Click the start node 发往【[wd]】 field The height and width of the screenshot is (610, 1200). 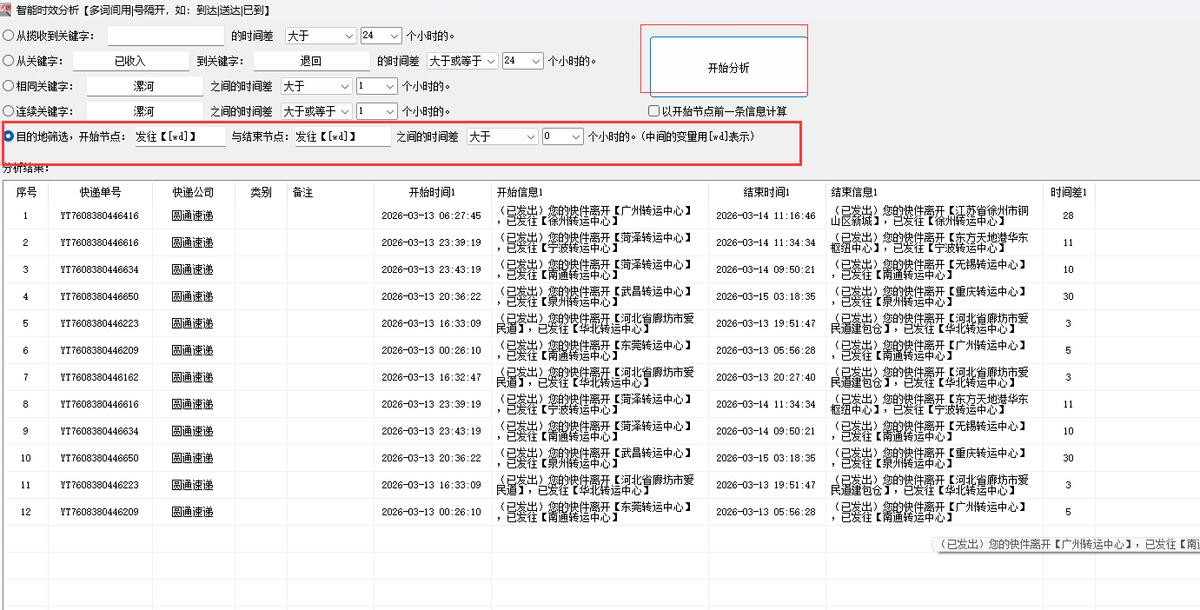click(x=180, y=137)
